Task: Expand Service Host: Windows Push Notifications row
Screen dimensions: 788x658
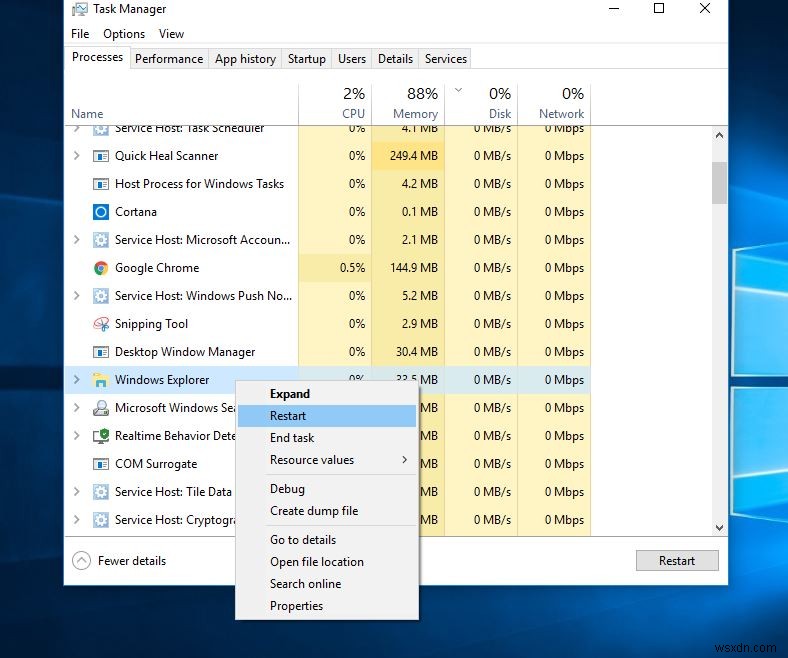Action: point(76,296)
